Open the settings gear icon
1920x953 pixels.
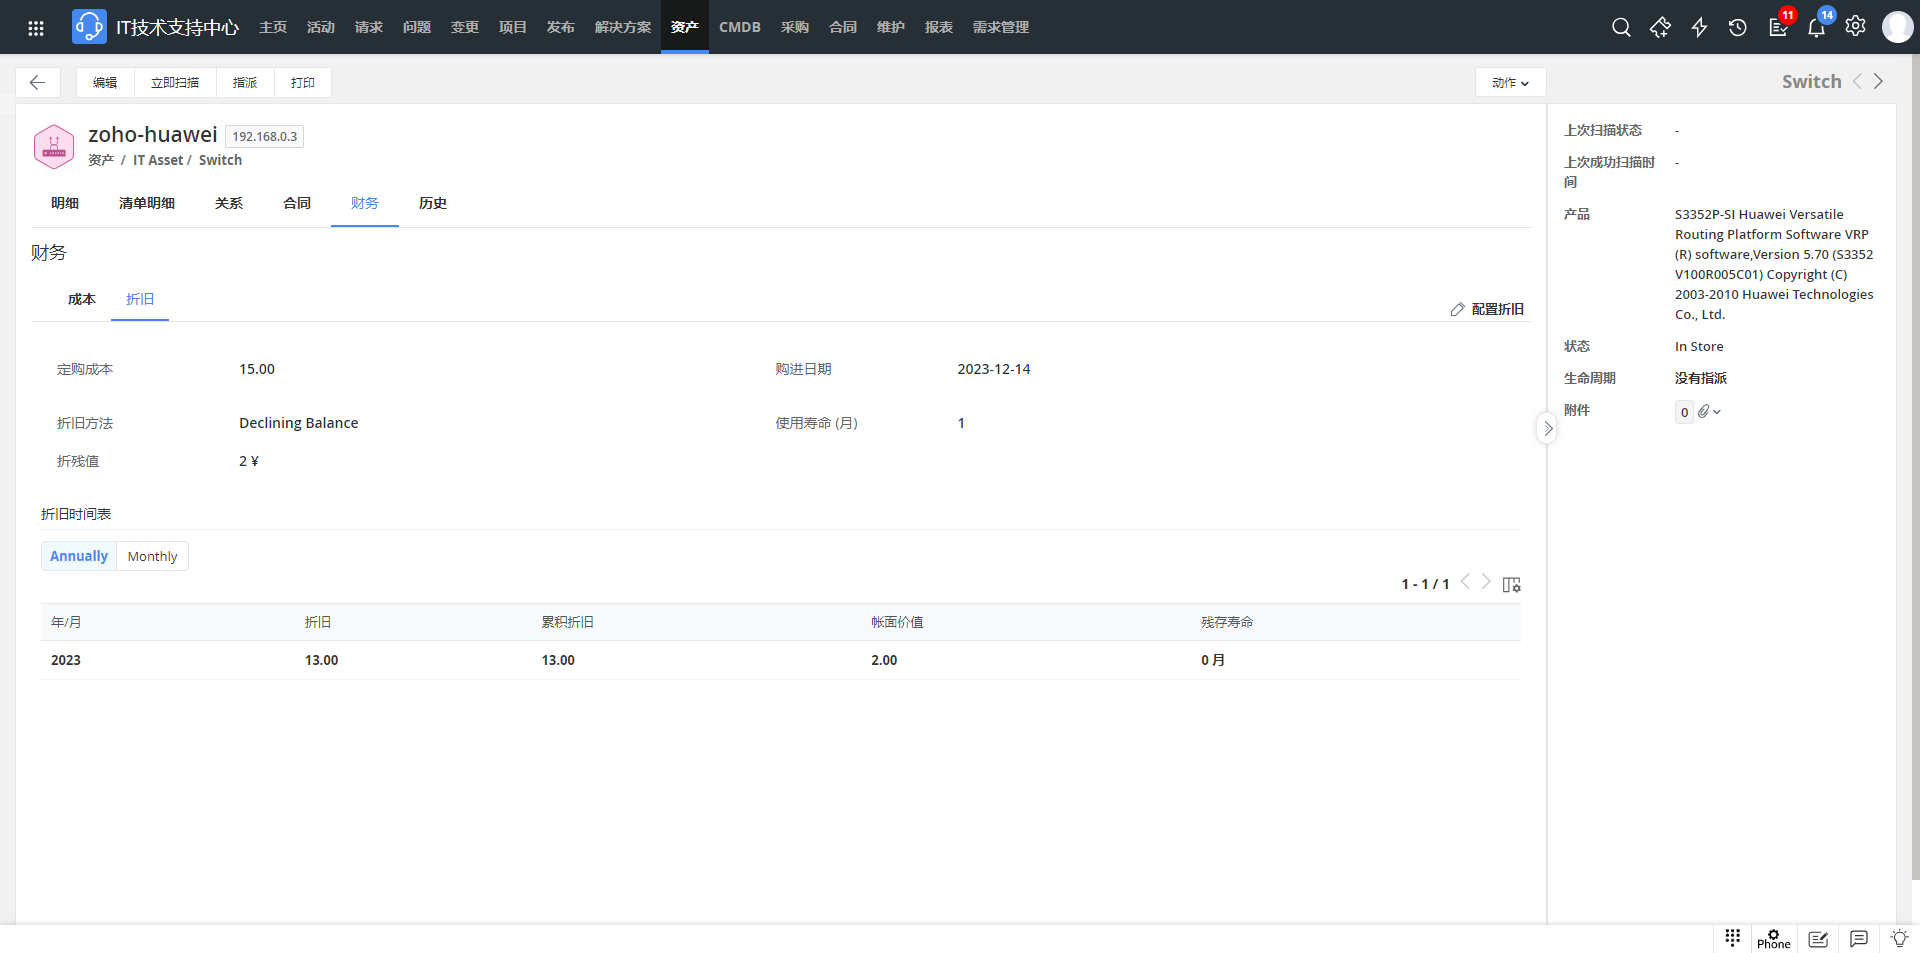[1855, 27]
